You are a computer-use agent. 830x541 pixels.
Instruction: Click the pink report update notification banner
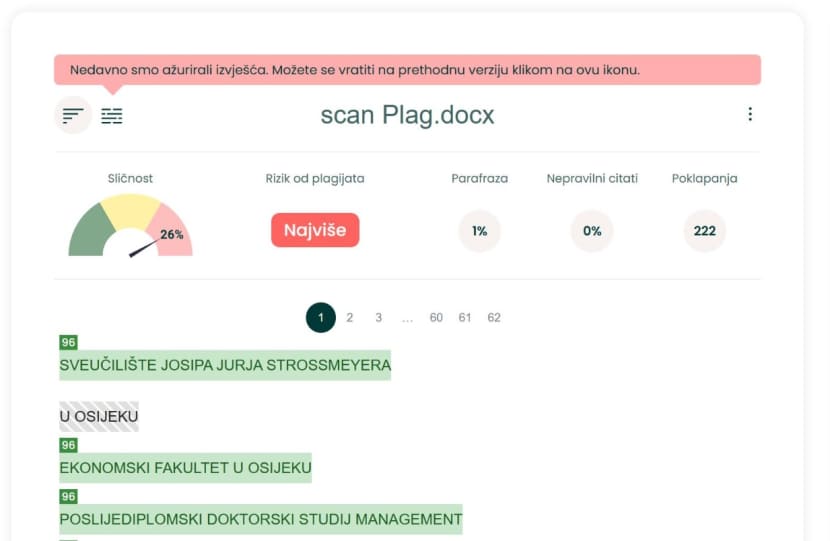(408, 70)
